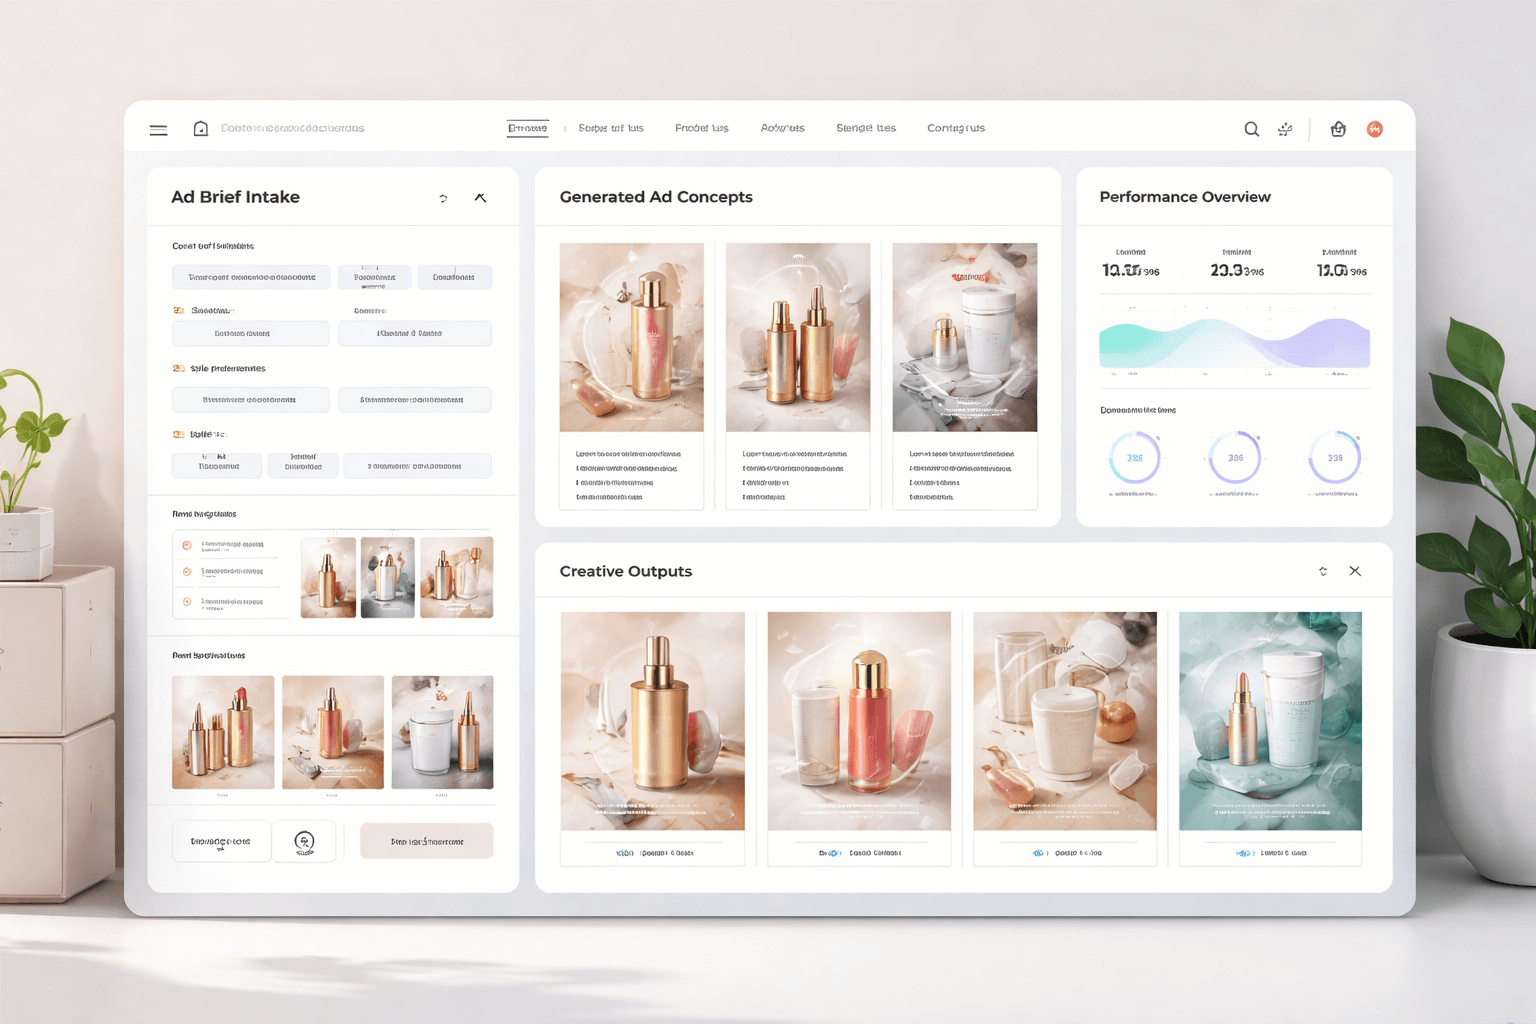The height and width of the screenshot is (1024, 1536).
Task: Refresh the Creative Outputs panel
Action: pyautogui.click(x=1323, y=570)
